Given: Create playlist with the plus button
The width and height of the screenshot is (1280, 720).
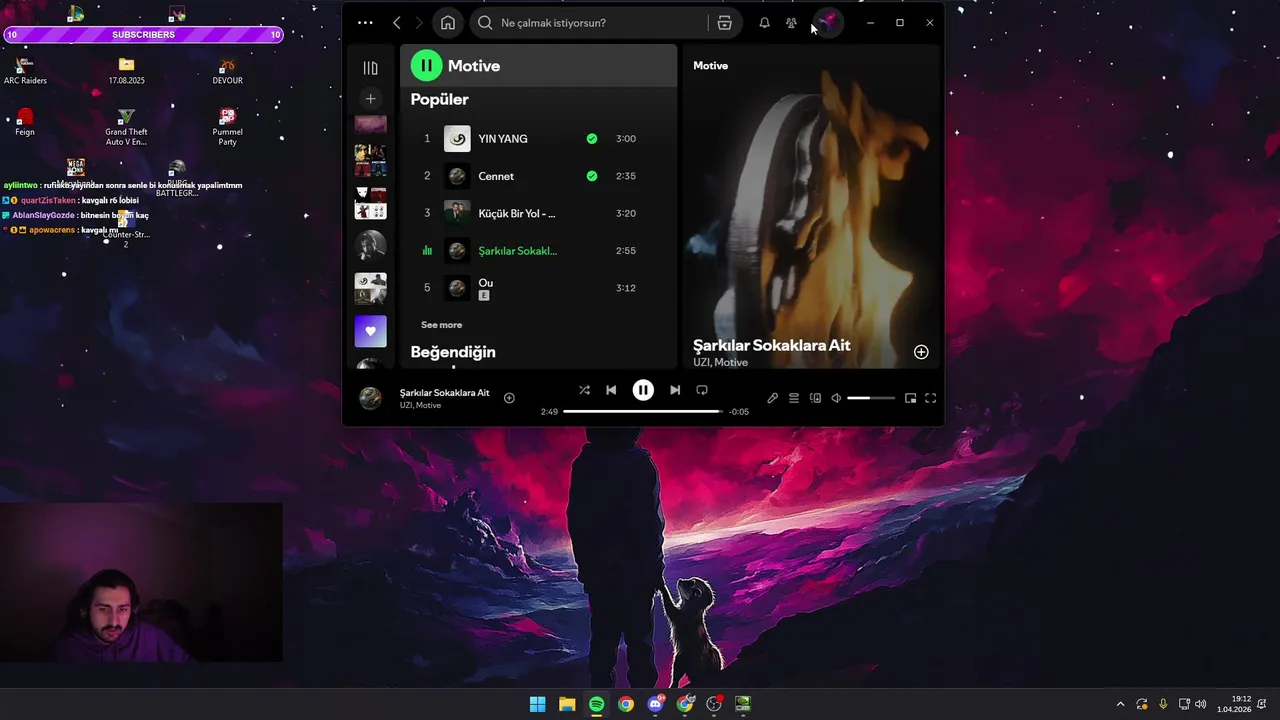Looking at the screenshot, I should pos(370,98).
